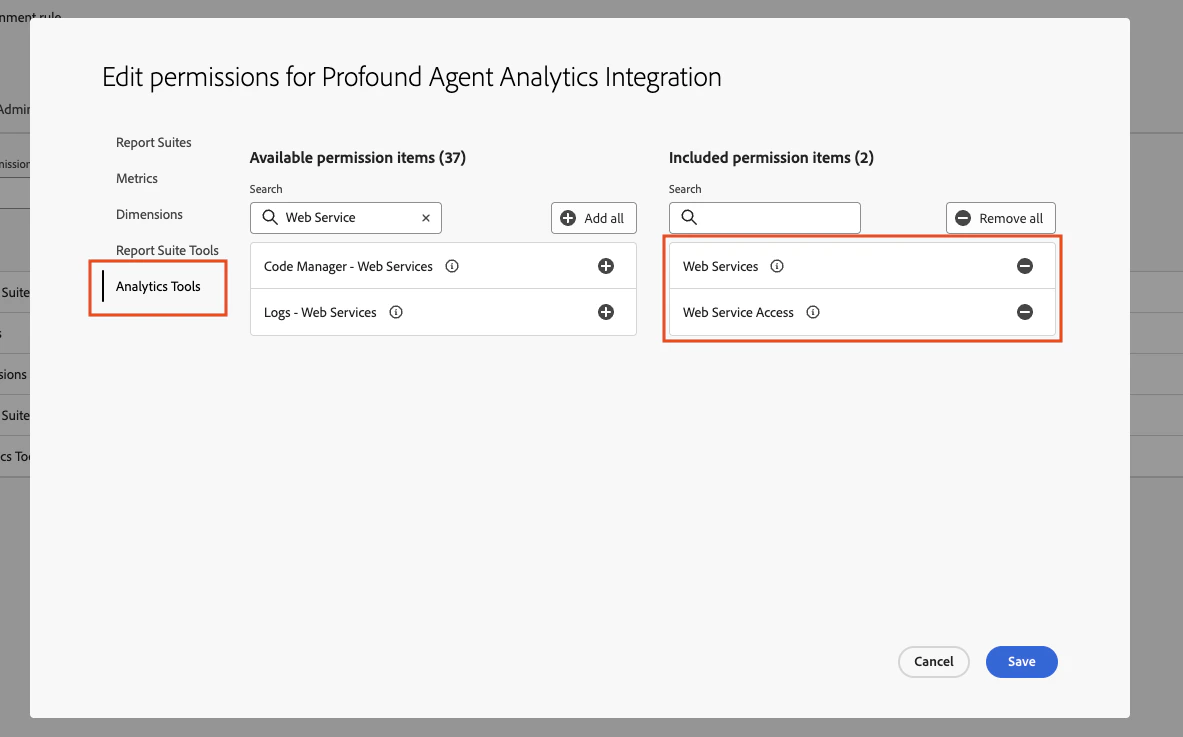Screen dimensions: 1183x737
Task: Show info for Code Manager - Web Services
Action: tap(452, 266)
